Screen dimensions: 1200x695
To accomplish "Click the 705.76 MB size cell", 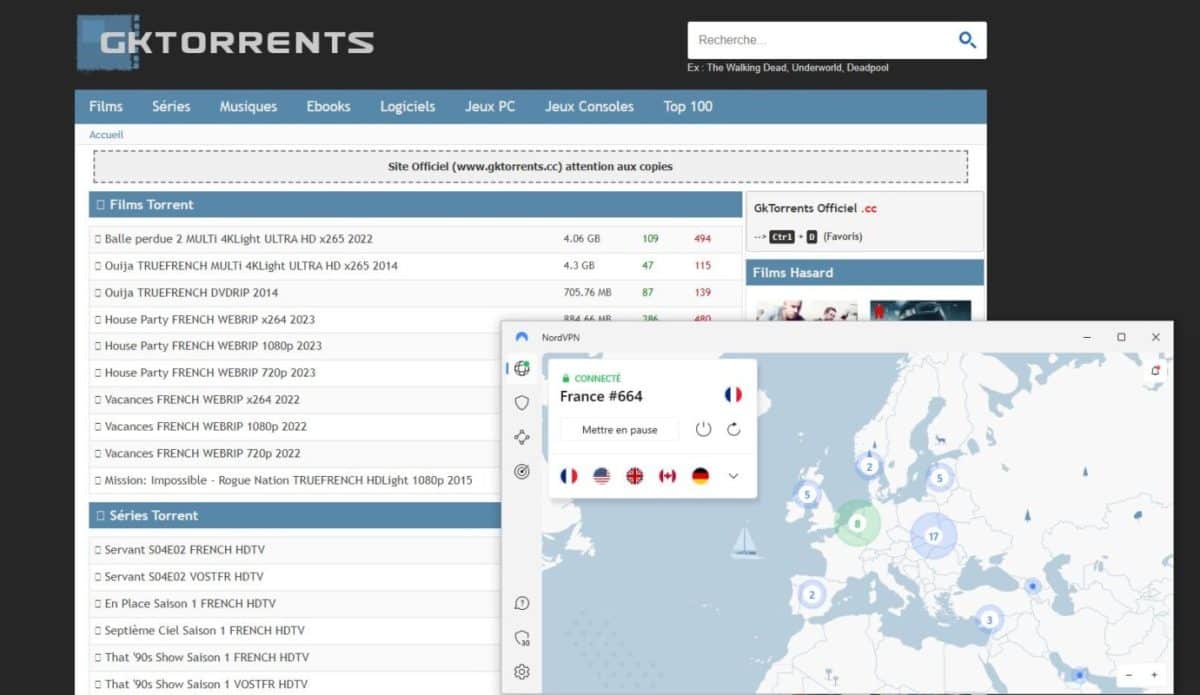I will click(587, 293).
